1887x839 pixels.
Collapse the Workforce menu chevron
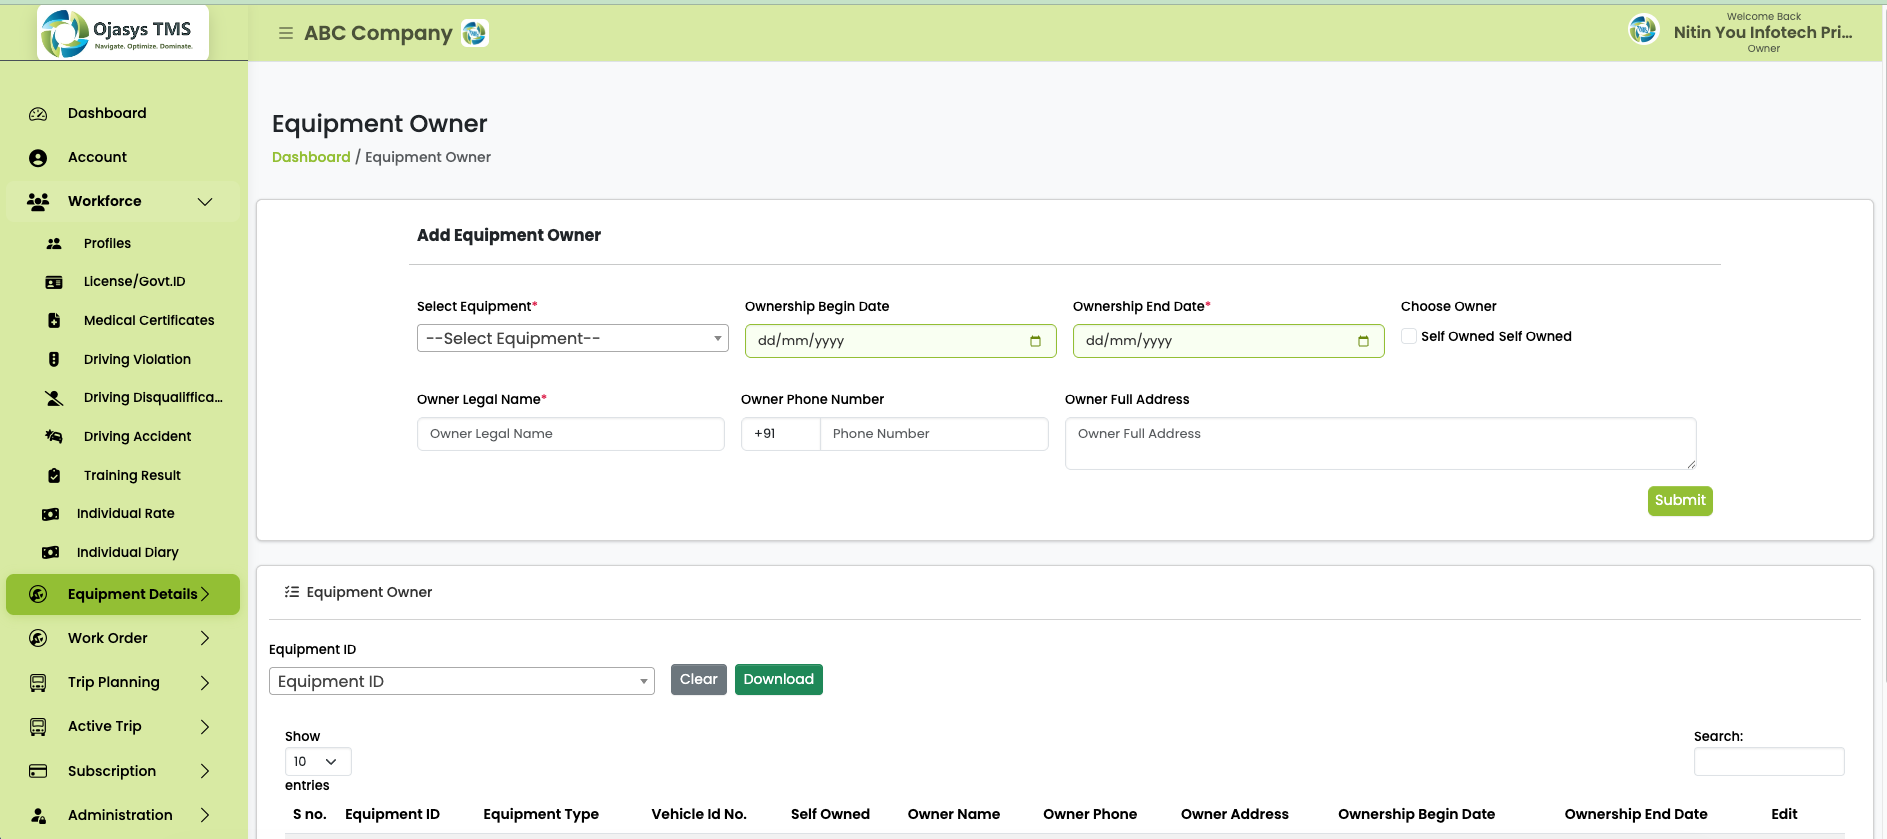coord(205,202)
